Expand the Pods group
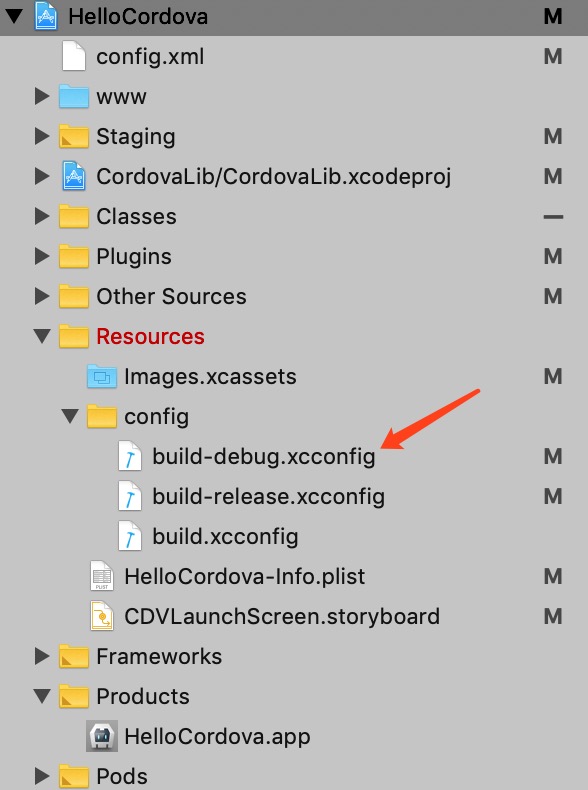 (42, 776)
